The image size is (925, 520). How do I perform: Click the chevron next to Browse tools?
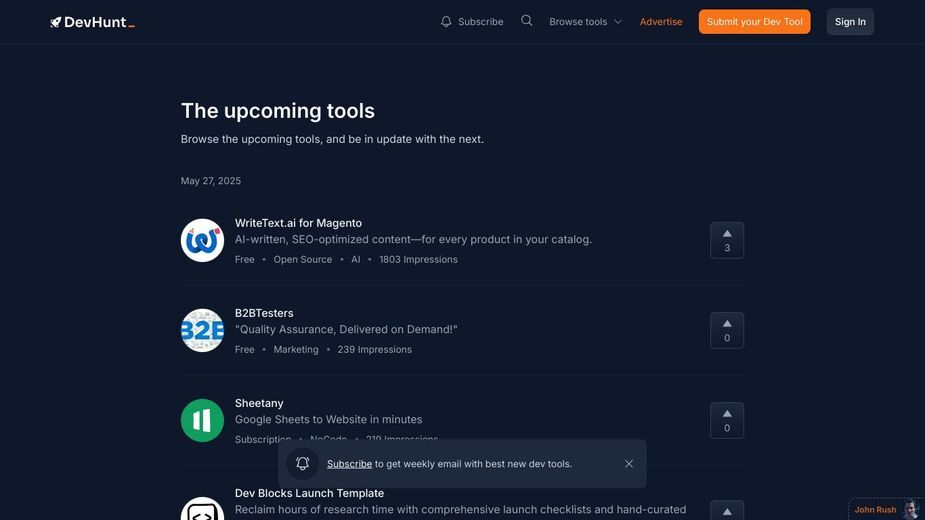618,22
